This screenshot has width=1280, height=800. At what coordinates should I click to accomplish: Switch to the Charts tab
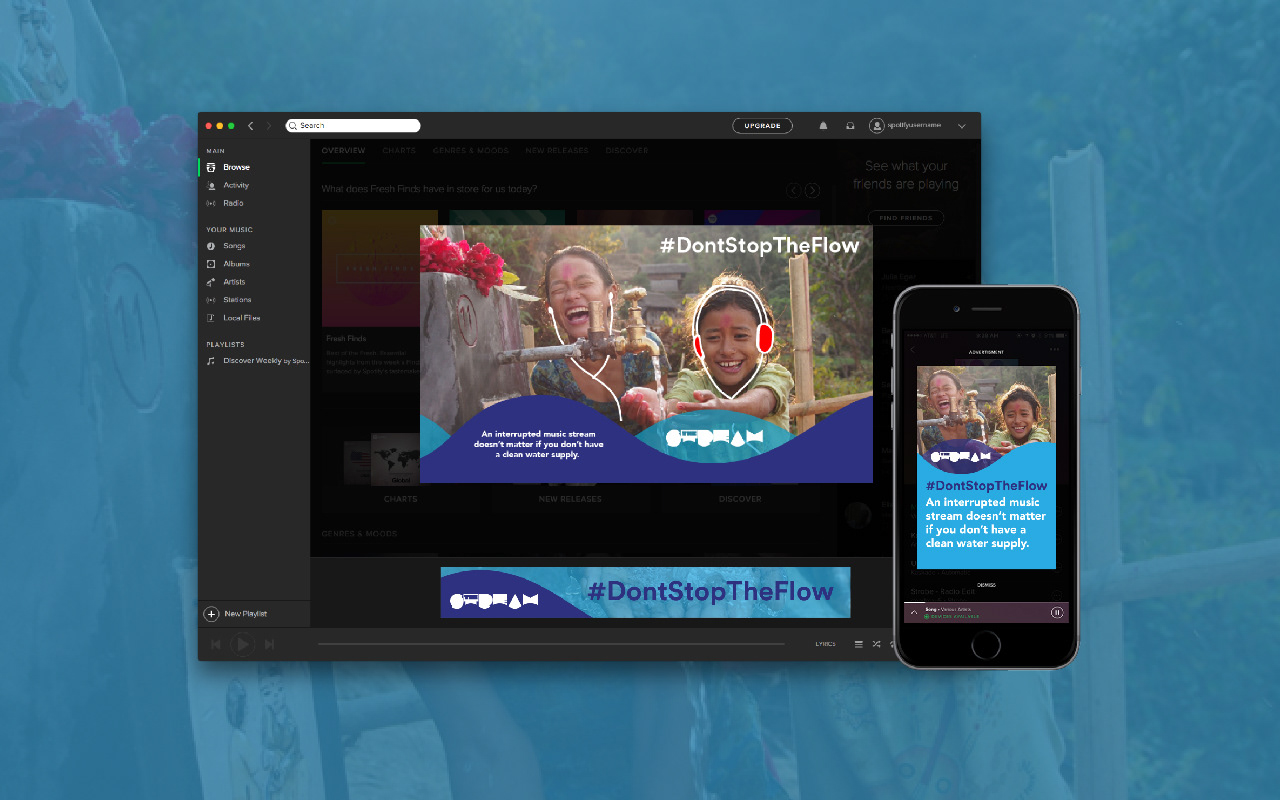click(x=399, y=150)
